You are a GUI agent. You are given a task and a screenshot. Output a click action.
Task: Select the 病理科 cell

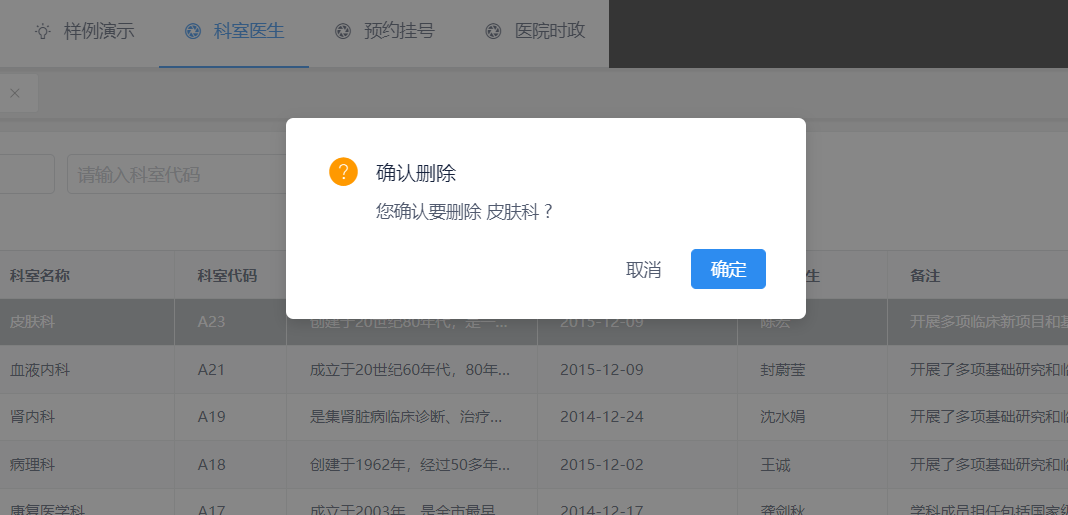tap(32, 465)
